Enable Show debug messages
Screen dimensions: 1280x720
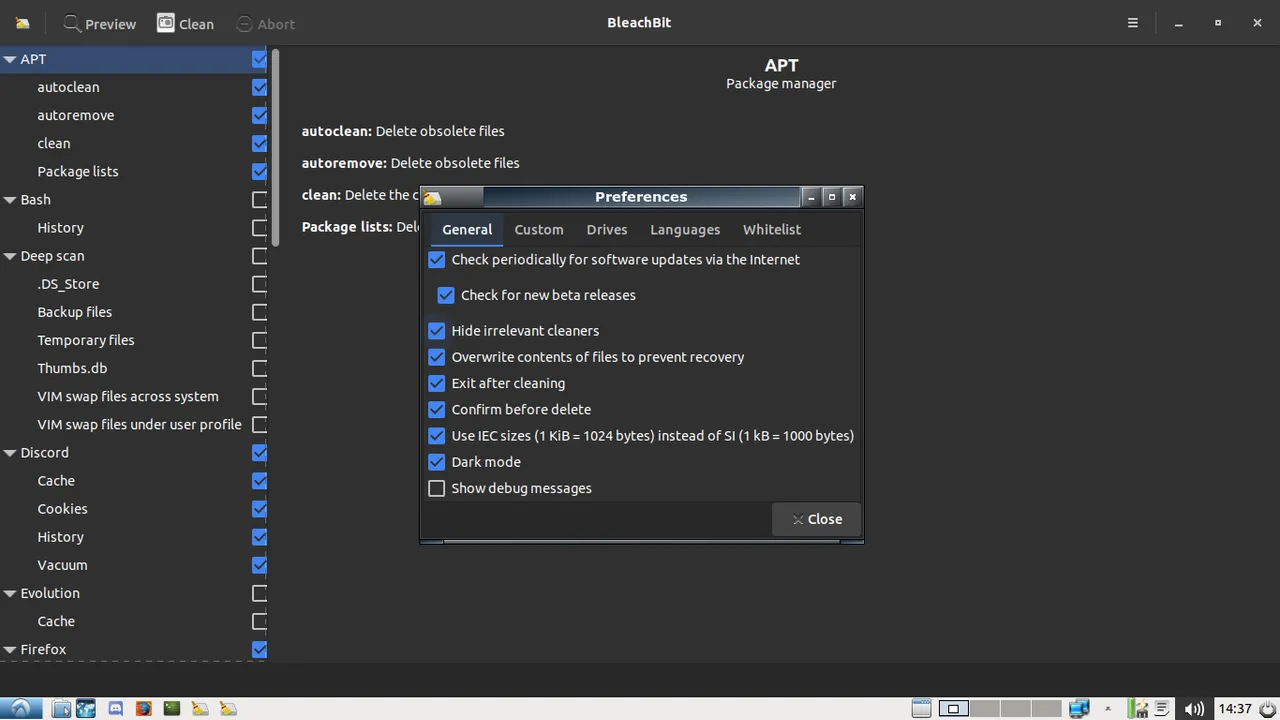click(x=436, y=488)
